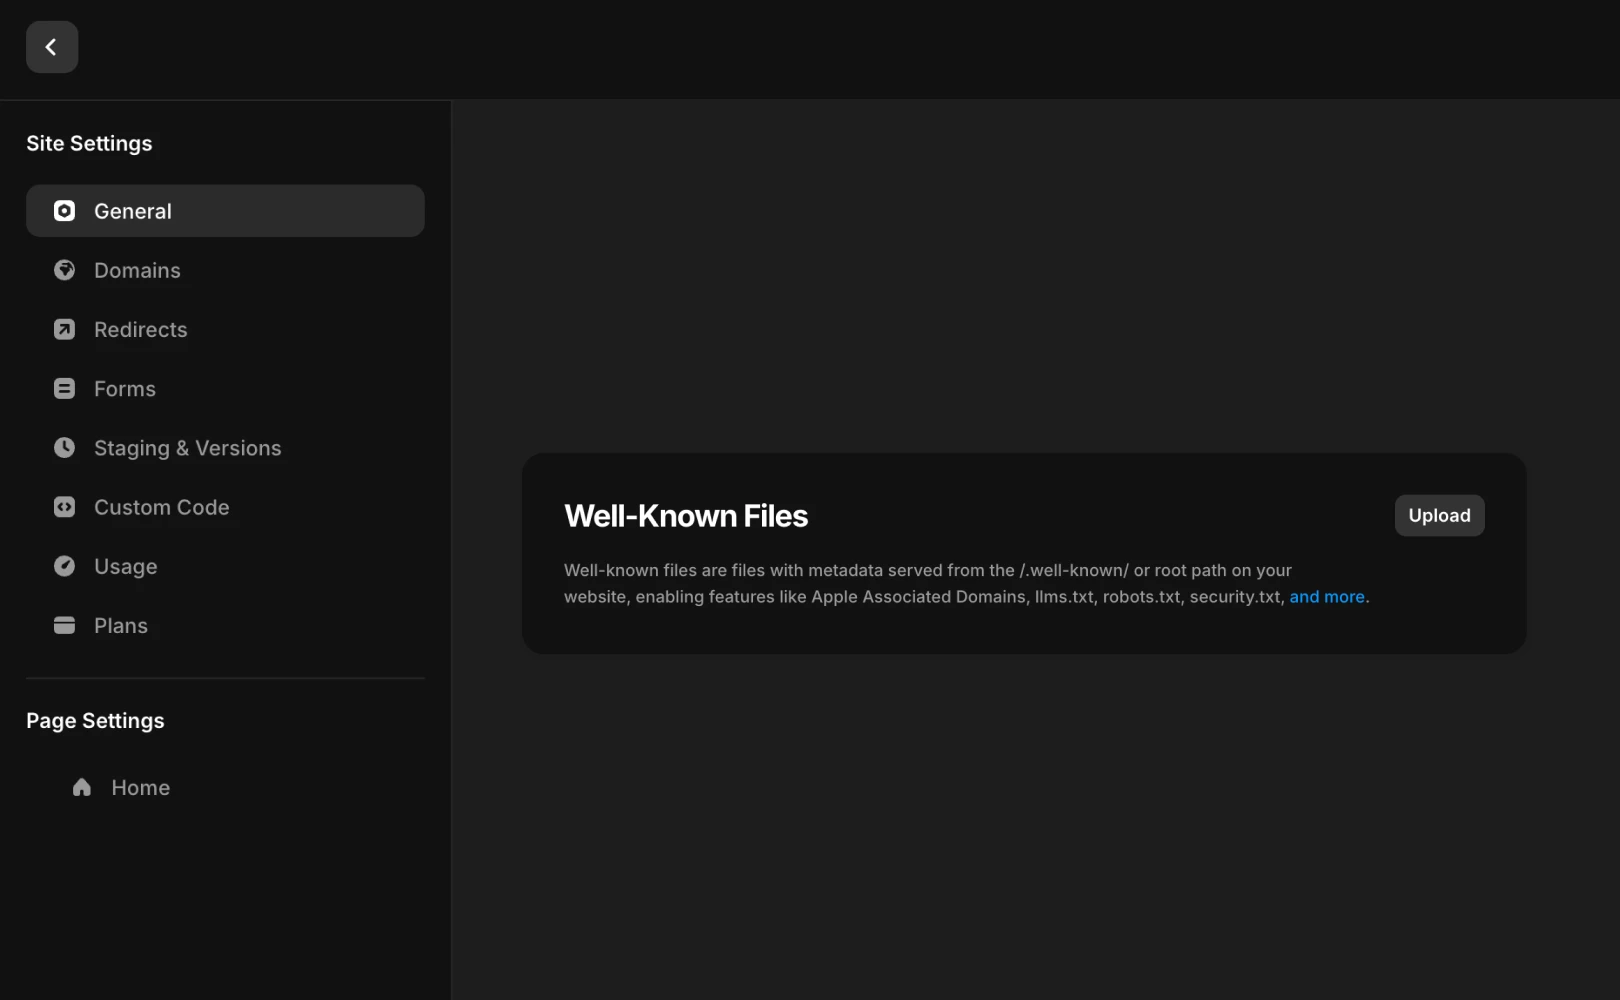Viewport: 1620px width, 1000px height.
Task: Open the Plans section
Action: [225, 625]
